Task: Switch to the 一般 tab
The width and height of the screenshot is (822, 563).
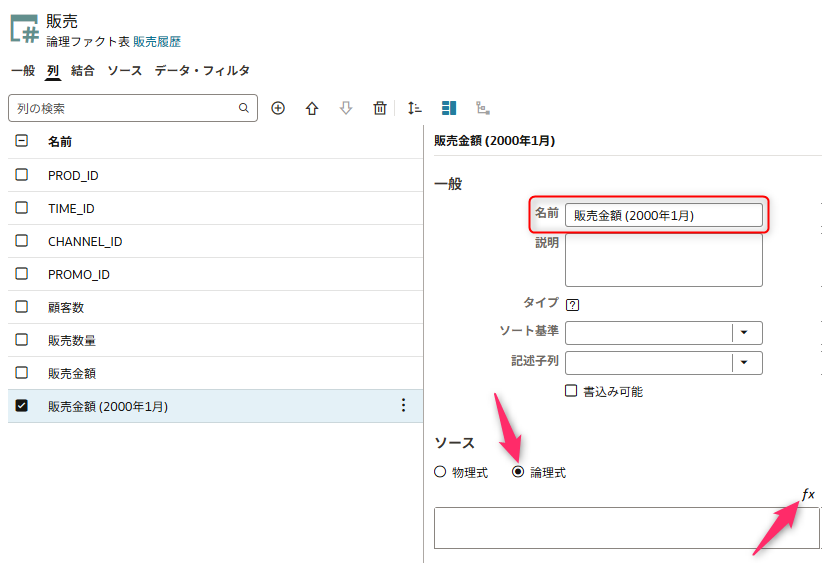Action: coord(23,70)
